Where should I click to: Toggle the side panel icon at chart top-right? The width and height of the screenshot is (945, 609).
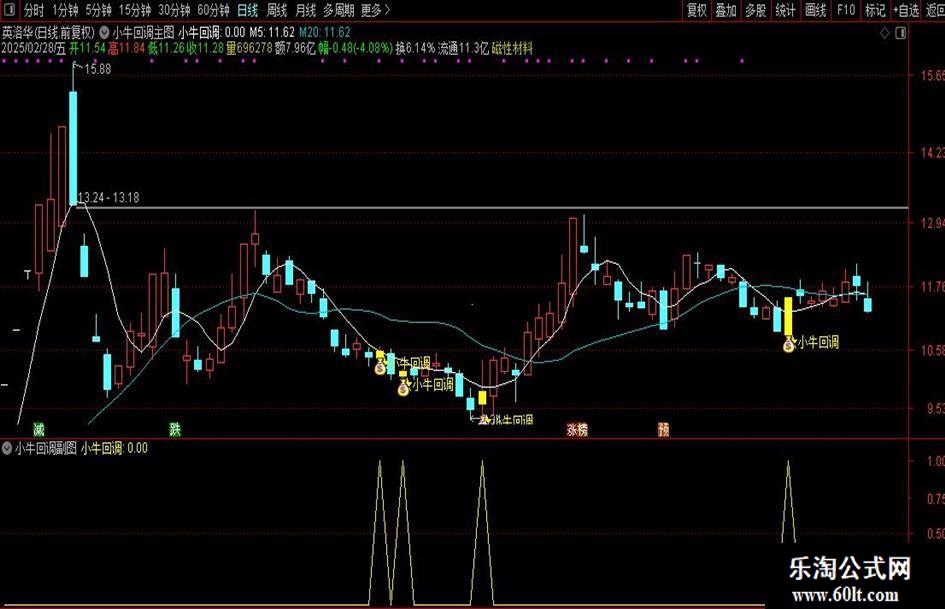(x=900, y=34)
